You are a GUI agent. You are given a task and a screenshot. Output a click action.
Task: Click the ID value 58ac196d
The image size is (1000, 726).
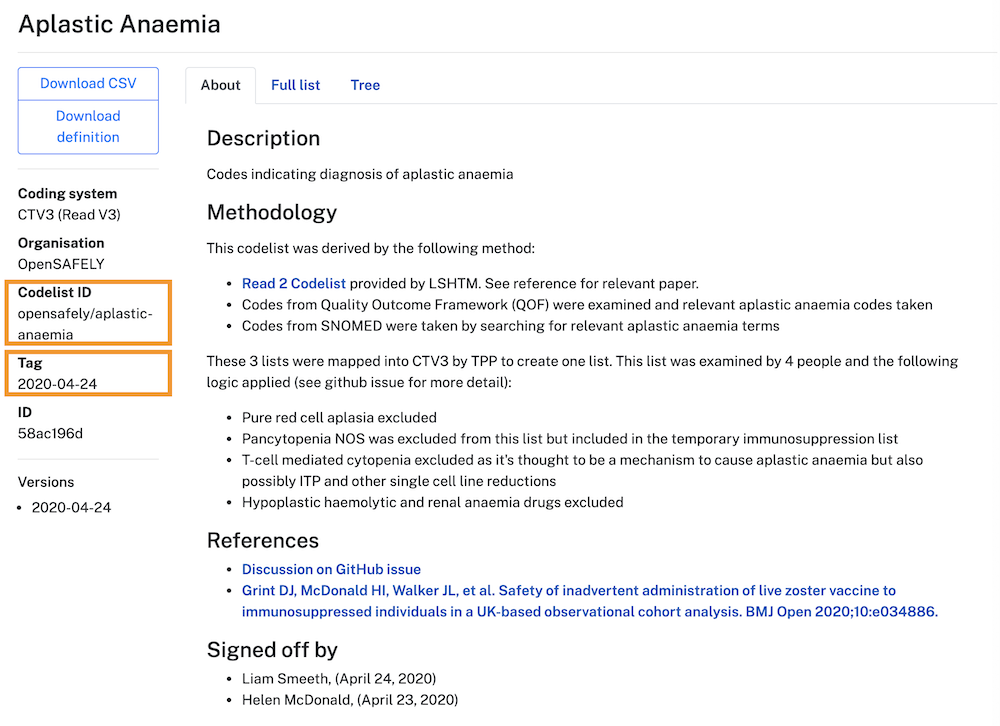50,433
